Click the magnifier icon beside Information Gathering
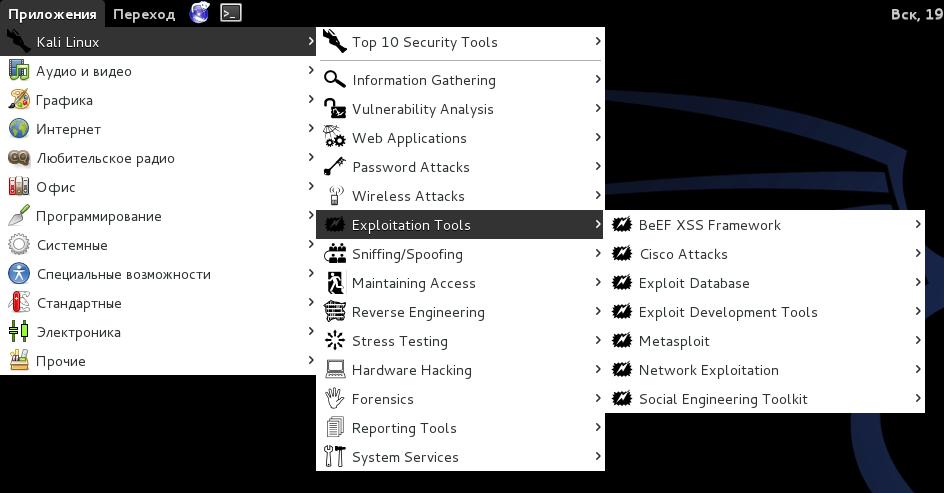944x493 pixels. tap(335, 80)
